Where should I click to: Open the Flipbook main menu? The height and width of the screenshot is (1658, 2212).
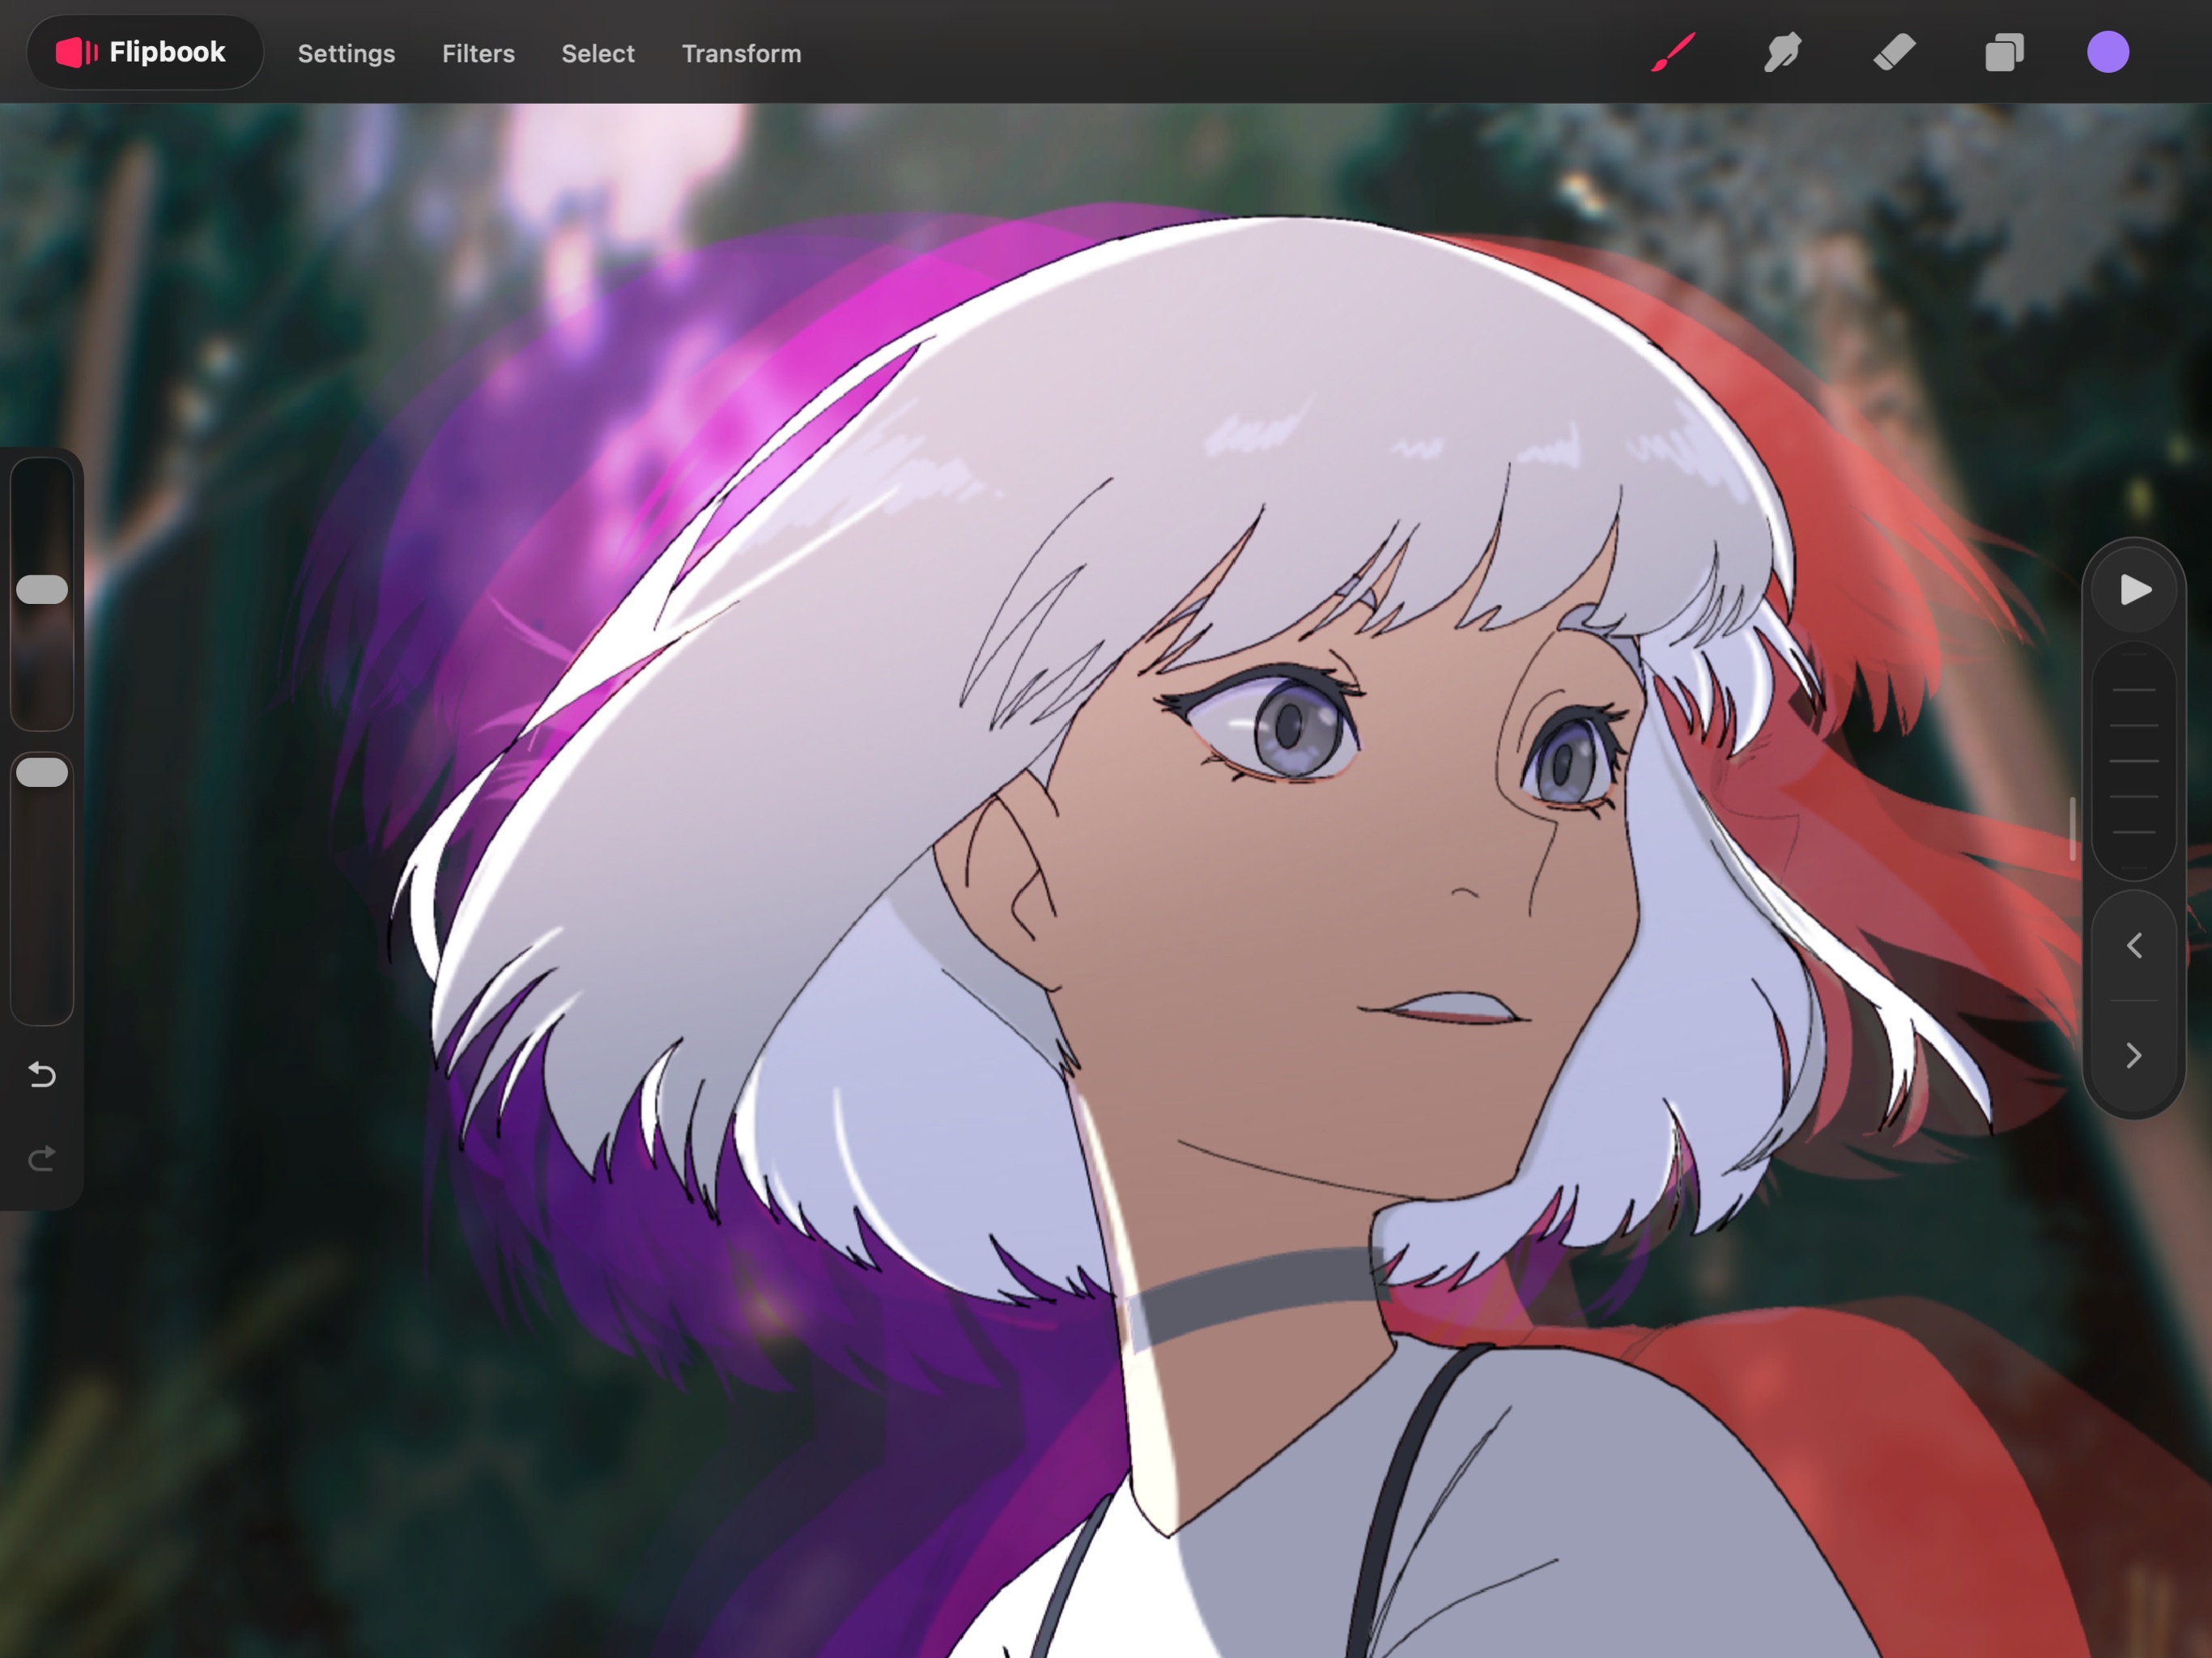point(145,52)
